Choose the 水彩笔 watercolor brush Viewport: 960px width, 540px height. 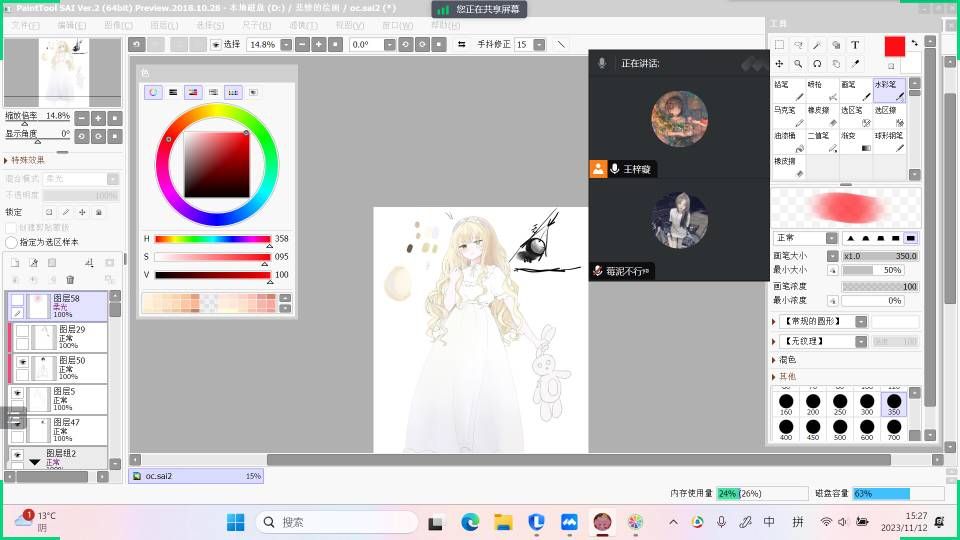tap(889, 91)
